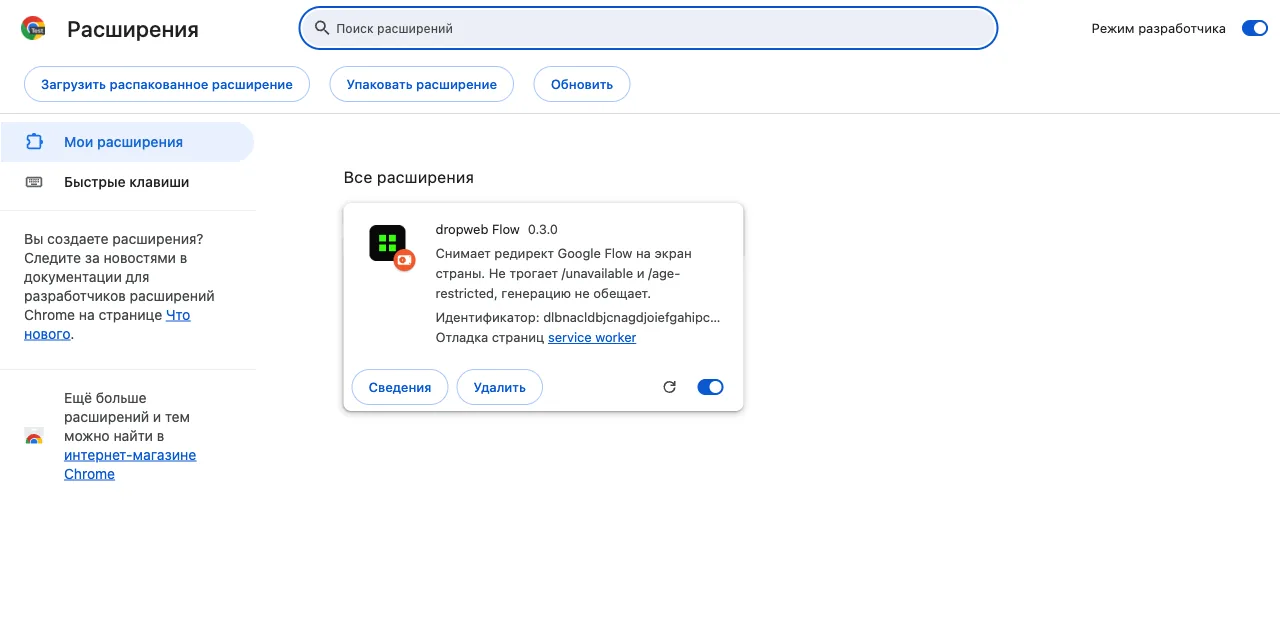
Task: Click the Chrome Web Store icon in sidebar
Action: pyautogui.click(x=34, y=436)
